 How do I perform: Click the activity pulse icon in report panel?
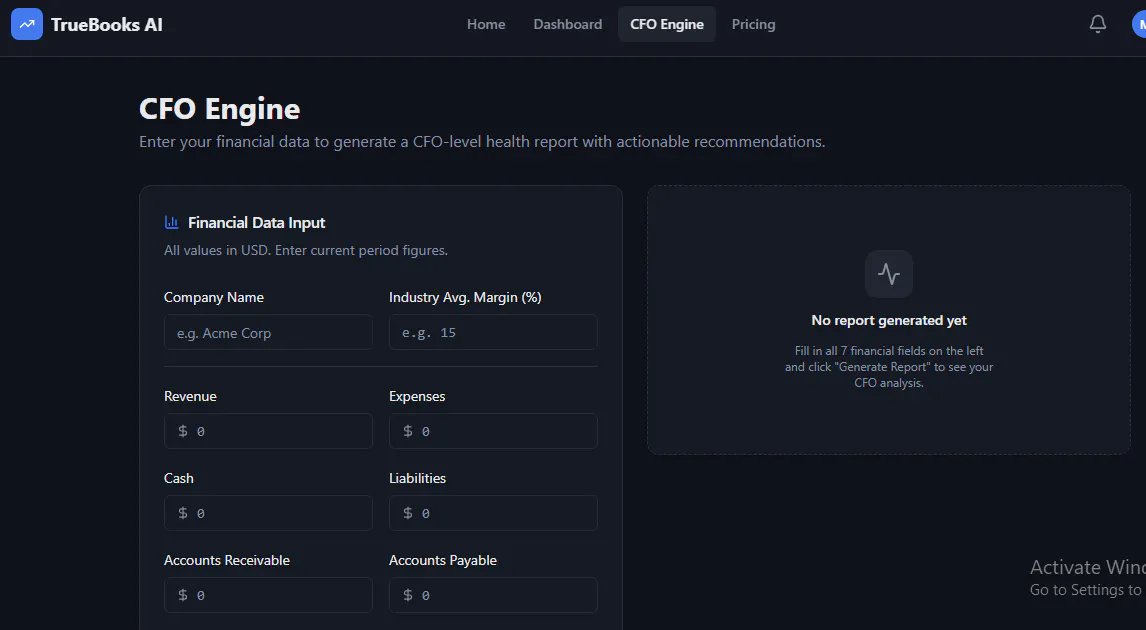click(x=889, y=274)
